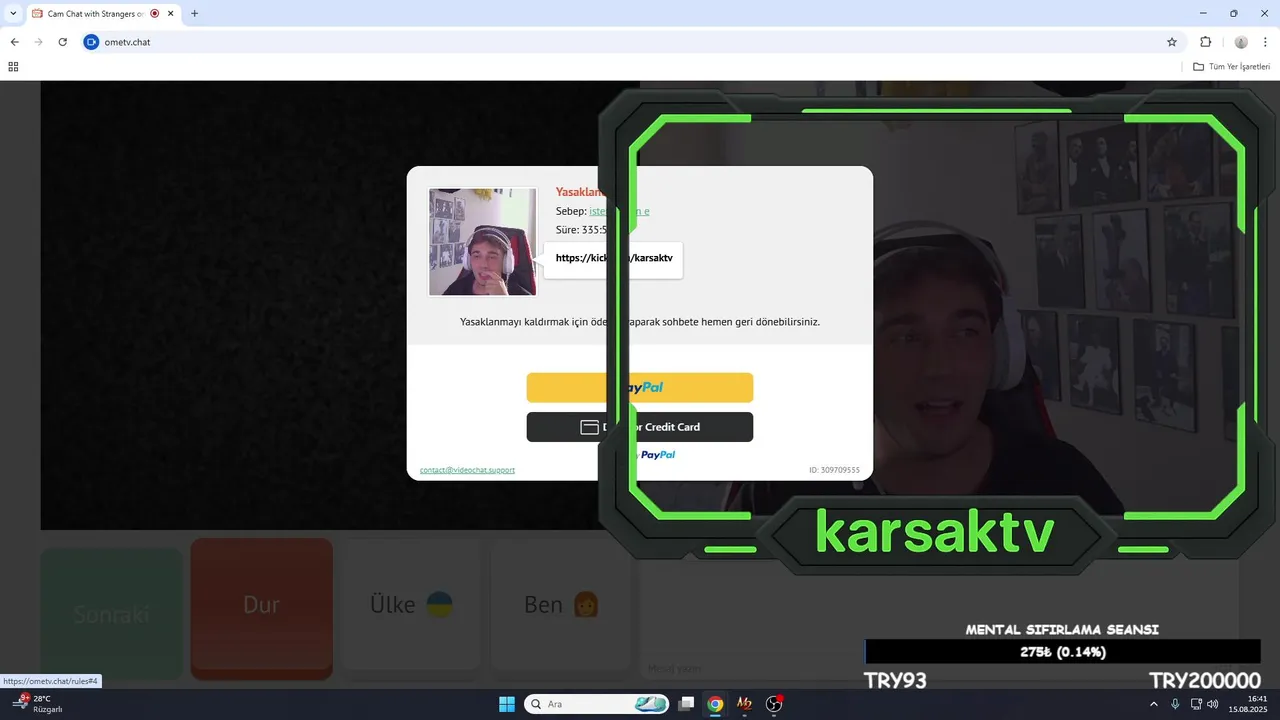Click the red Dur button
Screen dimensions: 1280x720
tap(261, 605)
